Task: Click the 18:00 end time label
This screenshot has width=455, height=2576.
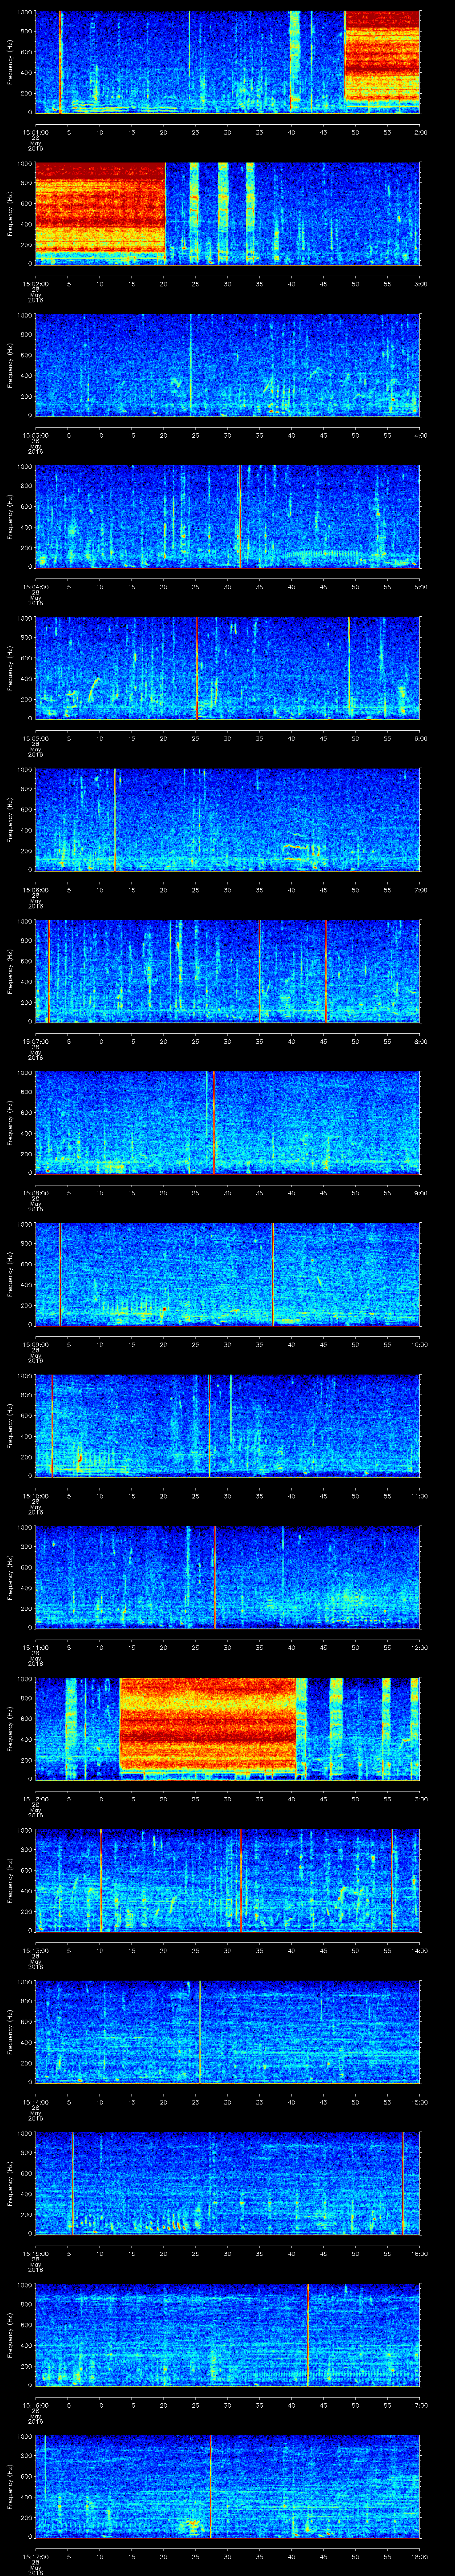Action: click(x=420, y=2556)
